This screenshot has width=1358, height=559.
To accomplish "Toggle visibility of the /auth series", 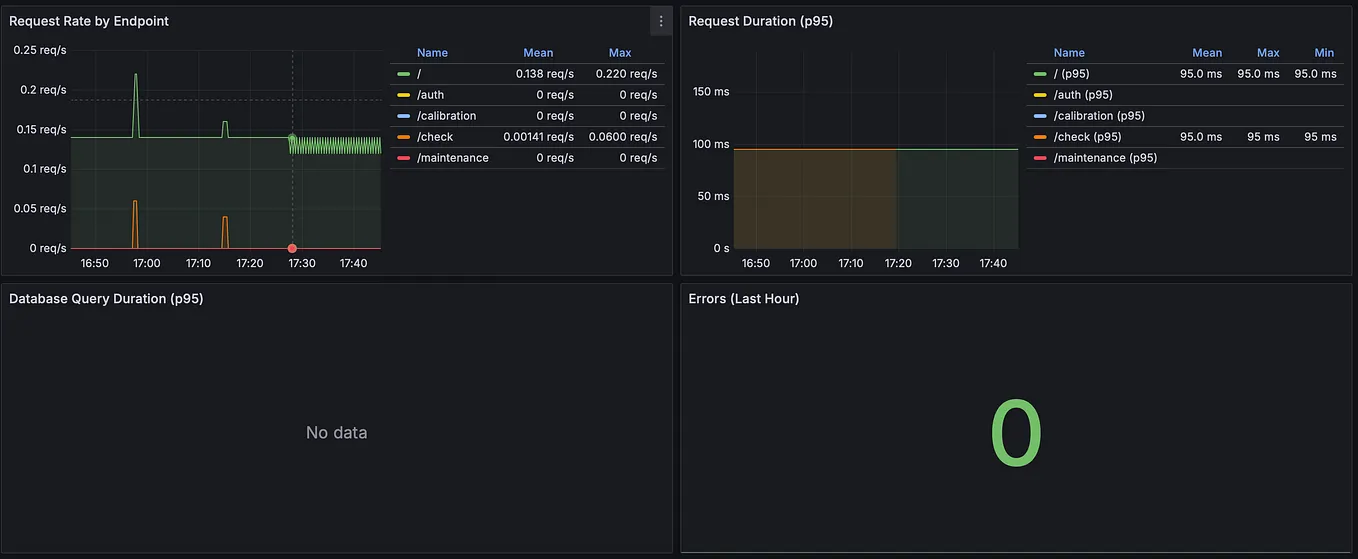I will click(x=431, y=95).
